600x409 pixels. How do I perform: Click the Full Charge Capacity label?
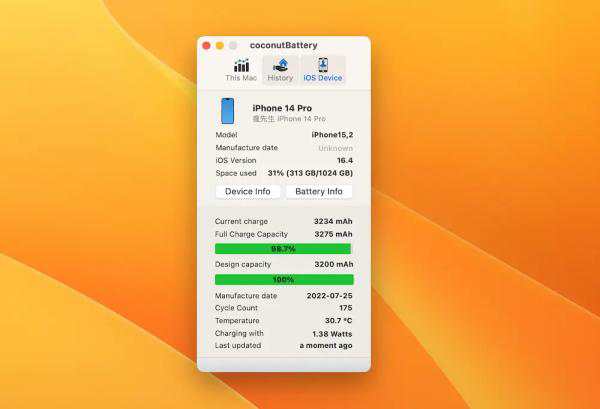click(x=251, y=234)
